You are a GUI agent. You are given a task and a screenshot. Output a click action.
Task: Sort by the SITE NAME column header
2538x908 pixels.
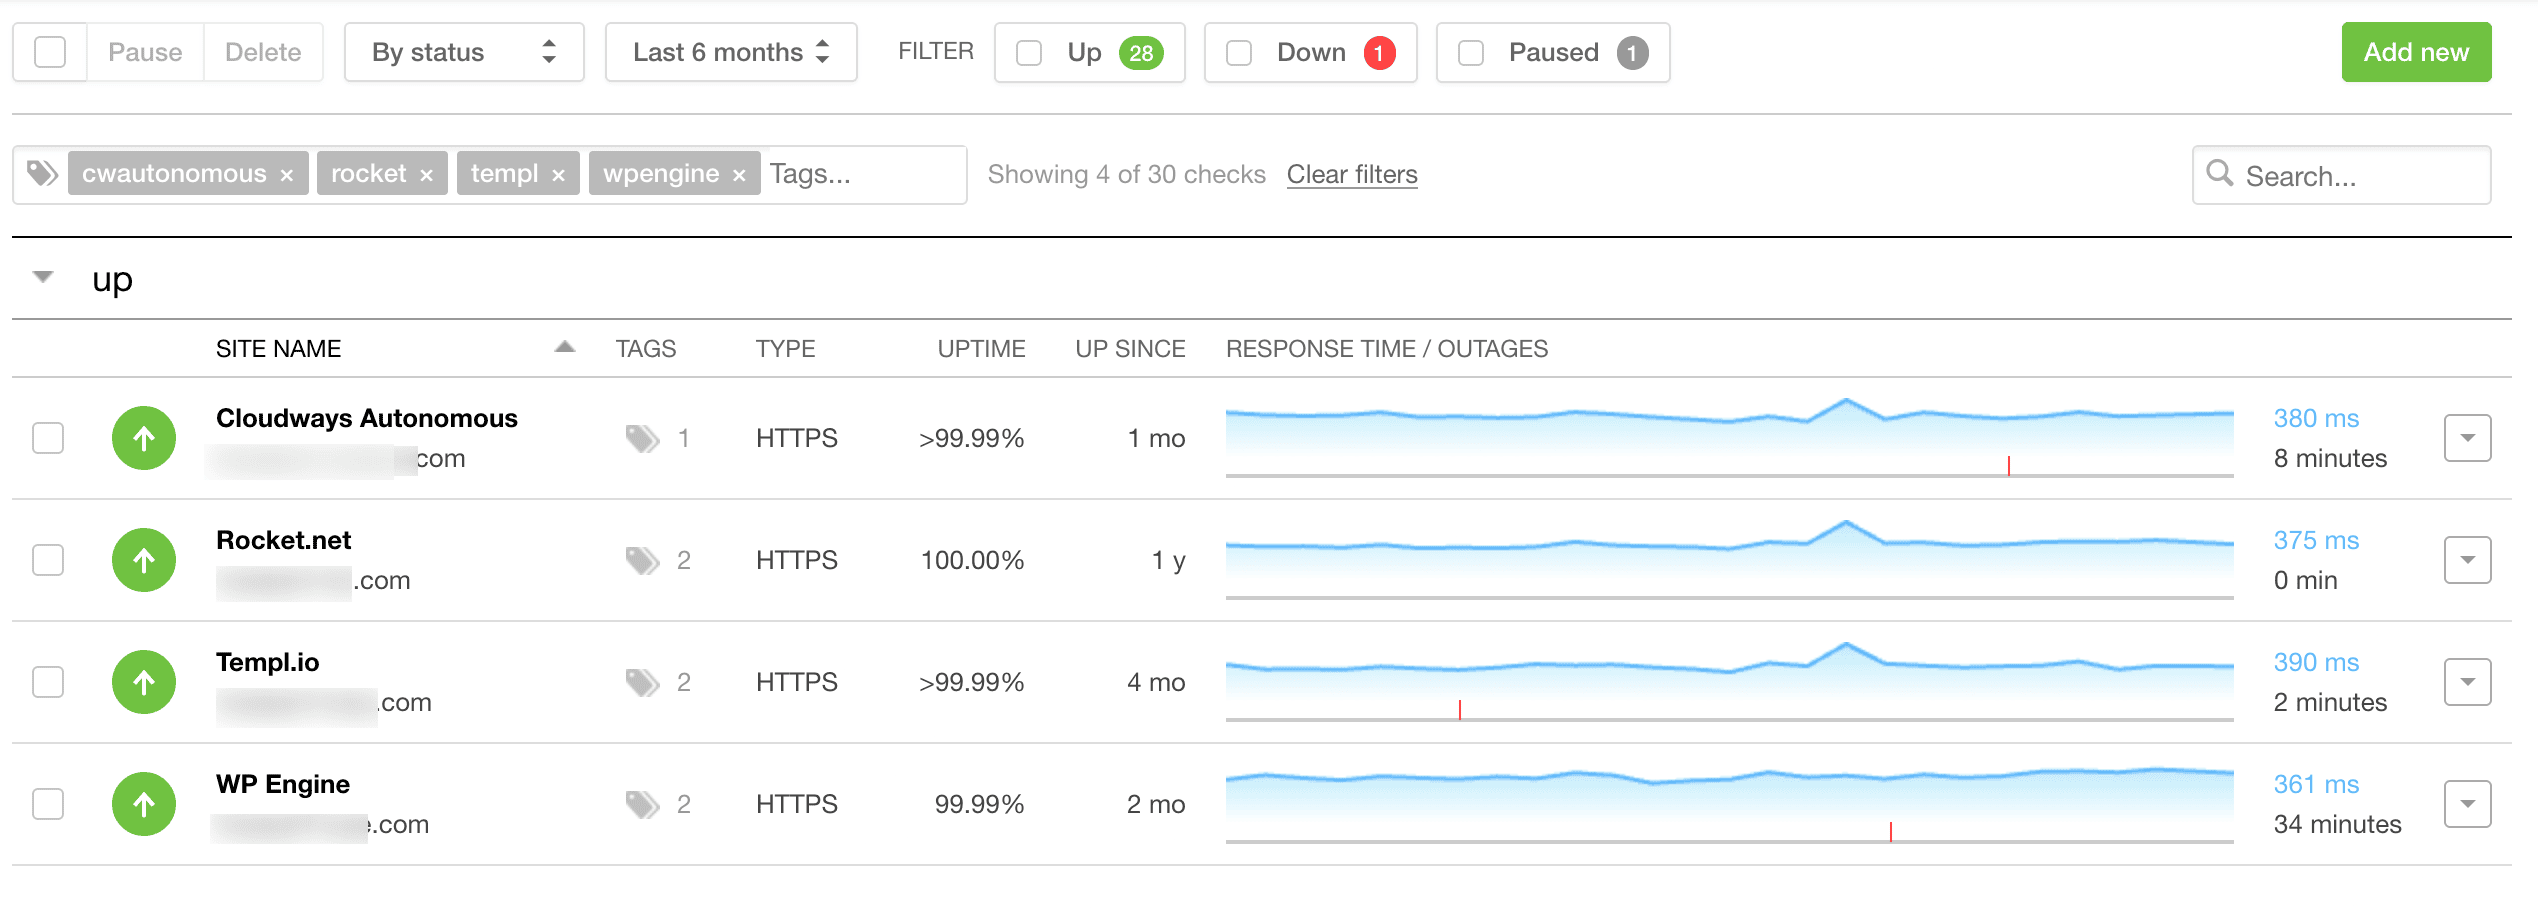(x=279, y=349)
